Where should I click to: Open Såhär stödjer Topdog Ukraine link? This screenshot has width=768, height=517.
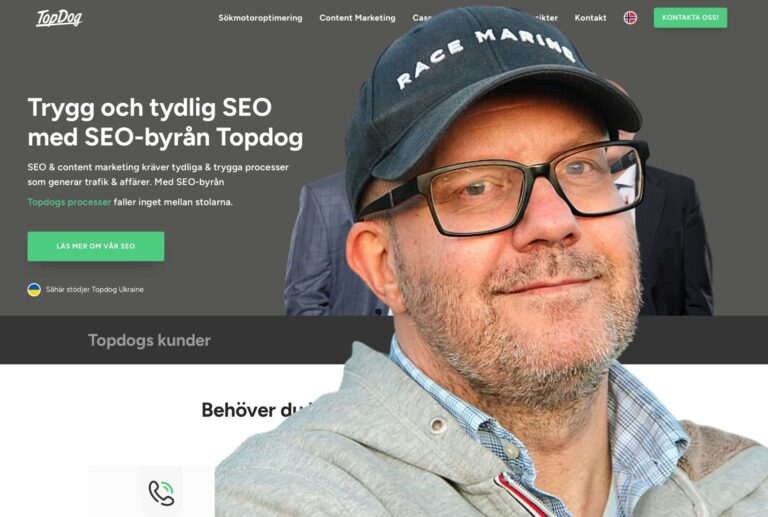pos(95,289)
